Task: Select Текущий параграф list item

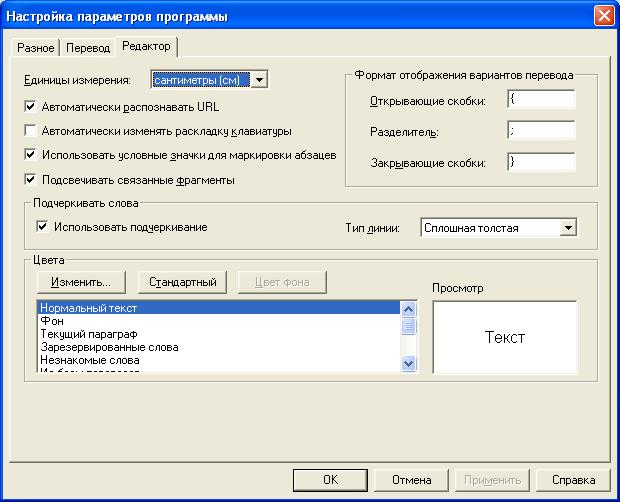Action: point(219,334)
